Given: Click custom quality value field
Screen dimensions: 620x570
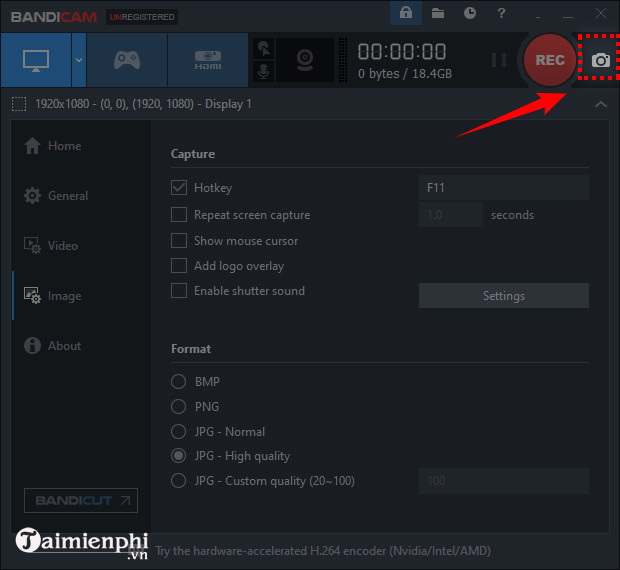Looking at the screenshot, I should 504,481.
